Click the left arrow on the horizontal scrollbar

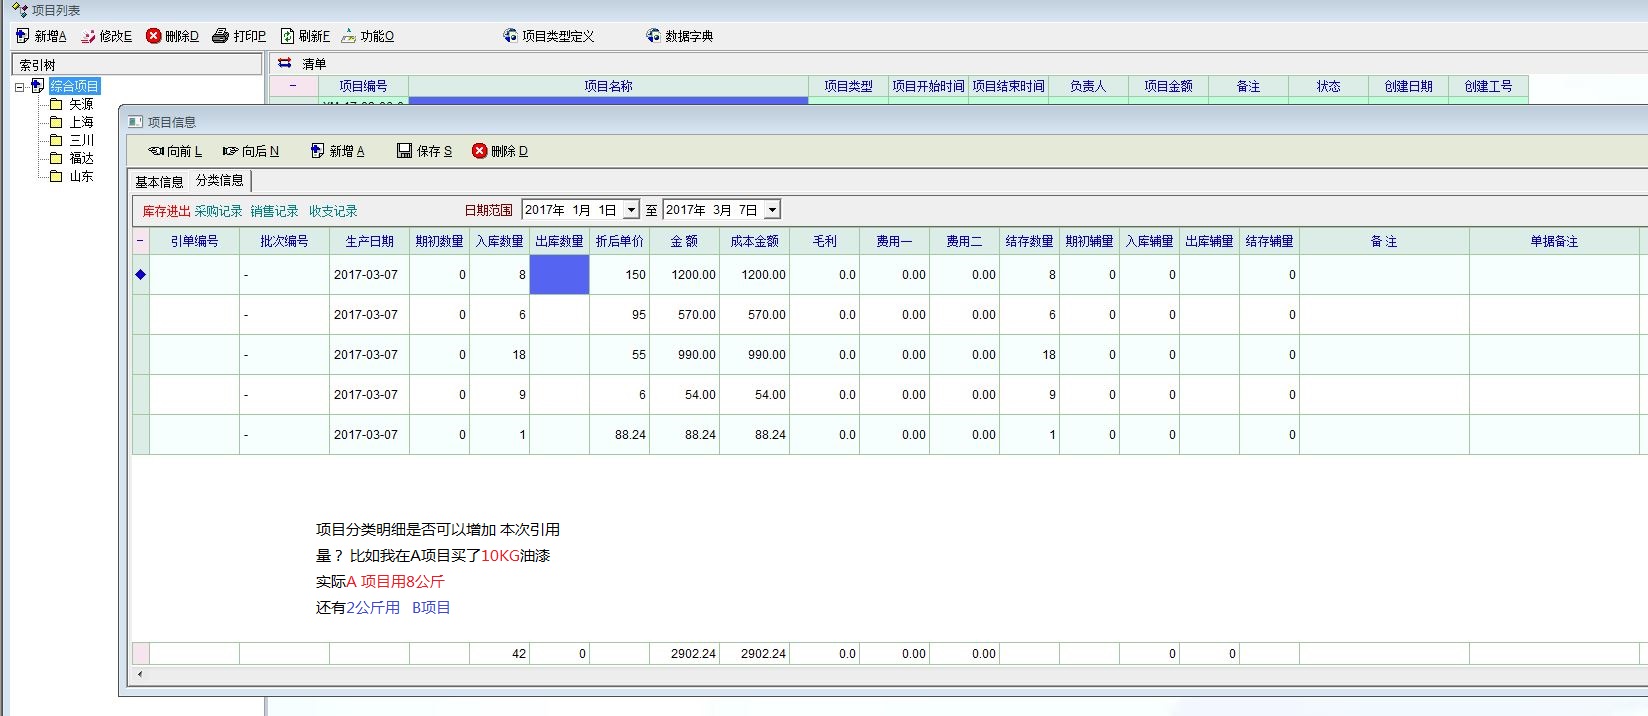[x=139, y=675]
